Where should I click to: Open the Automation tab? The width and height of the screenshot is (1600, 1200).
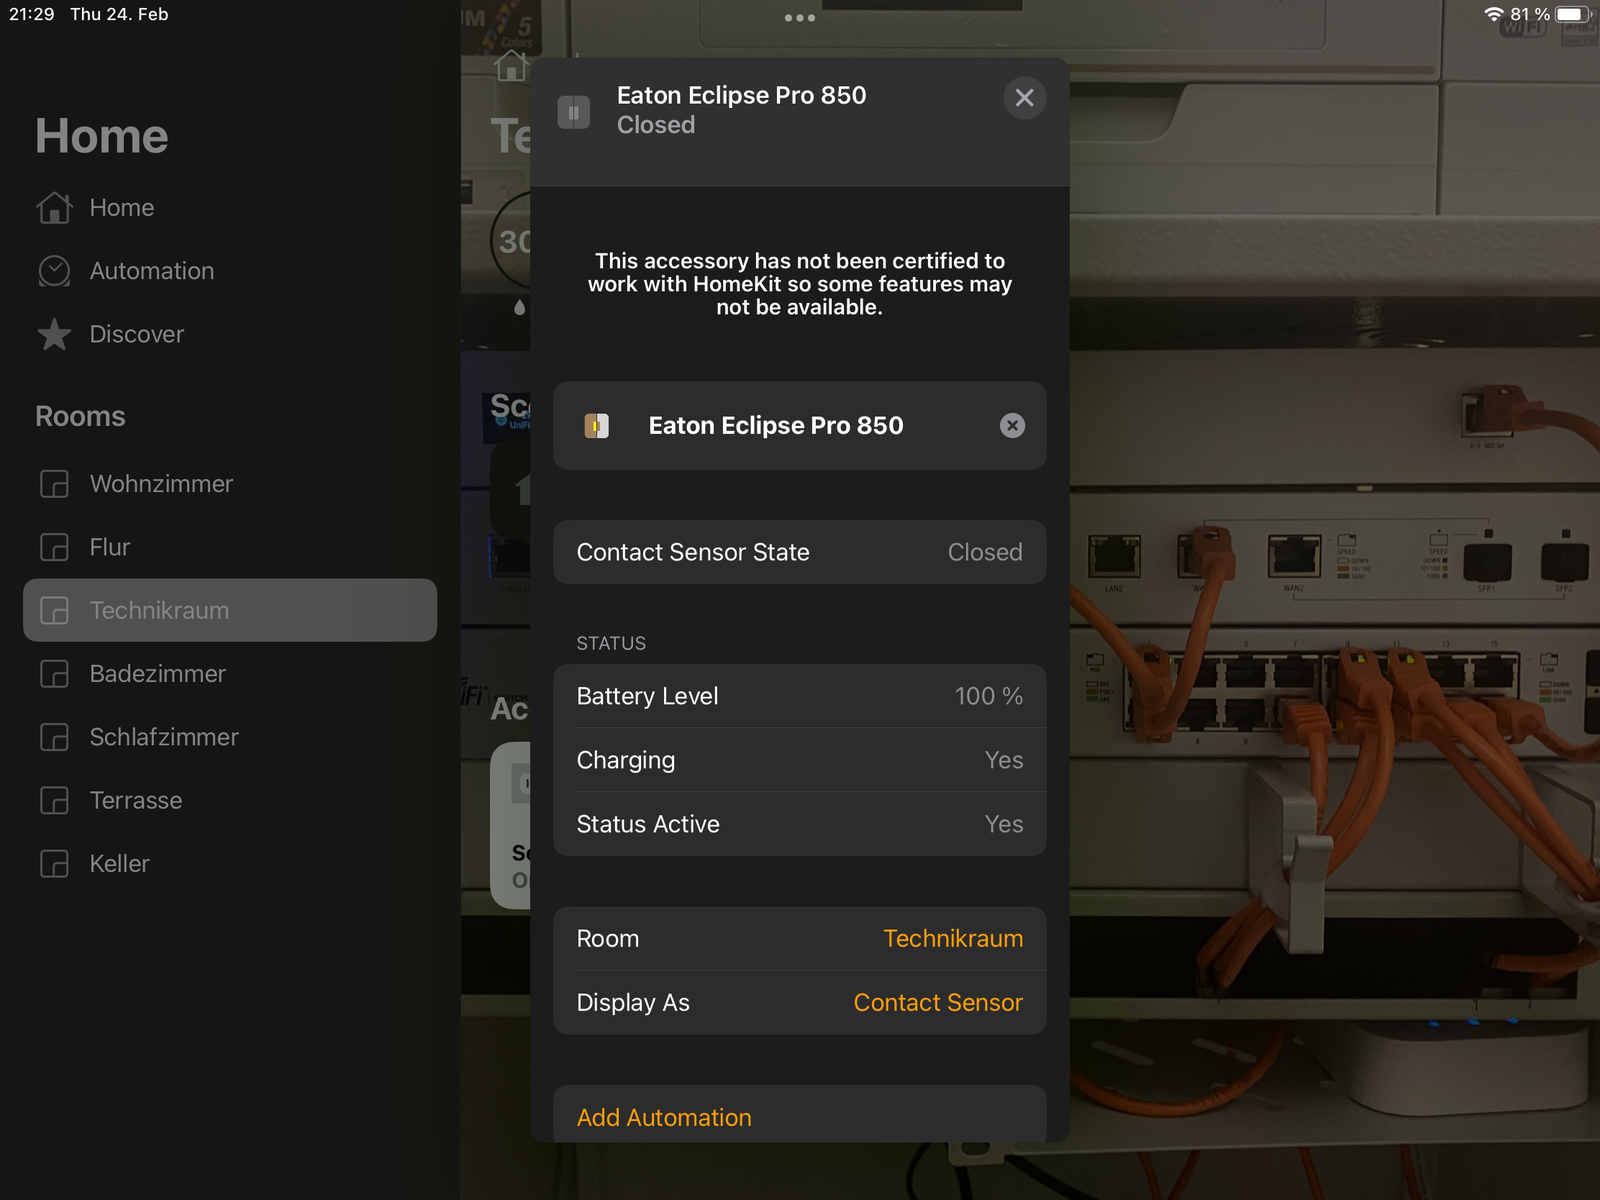tap(151, 271)
